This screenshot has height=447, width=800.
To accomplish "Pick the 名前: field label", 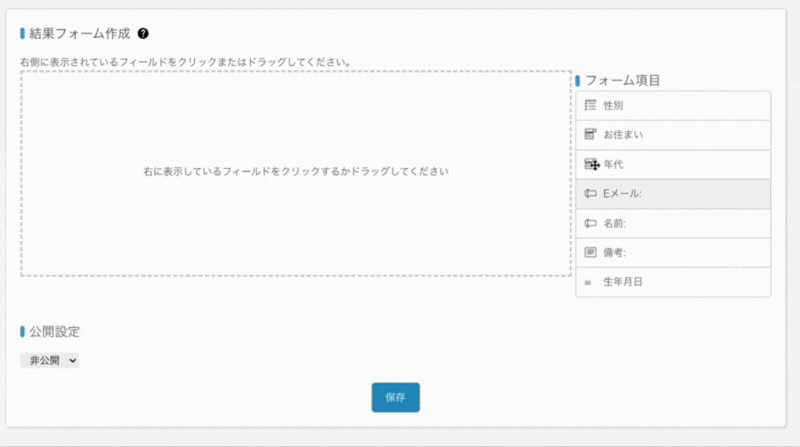I will [615, 223].
